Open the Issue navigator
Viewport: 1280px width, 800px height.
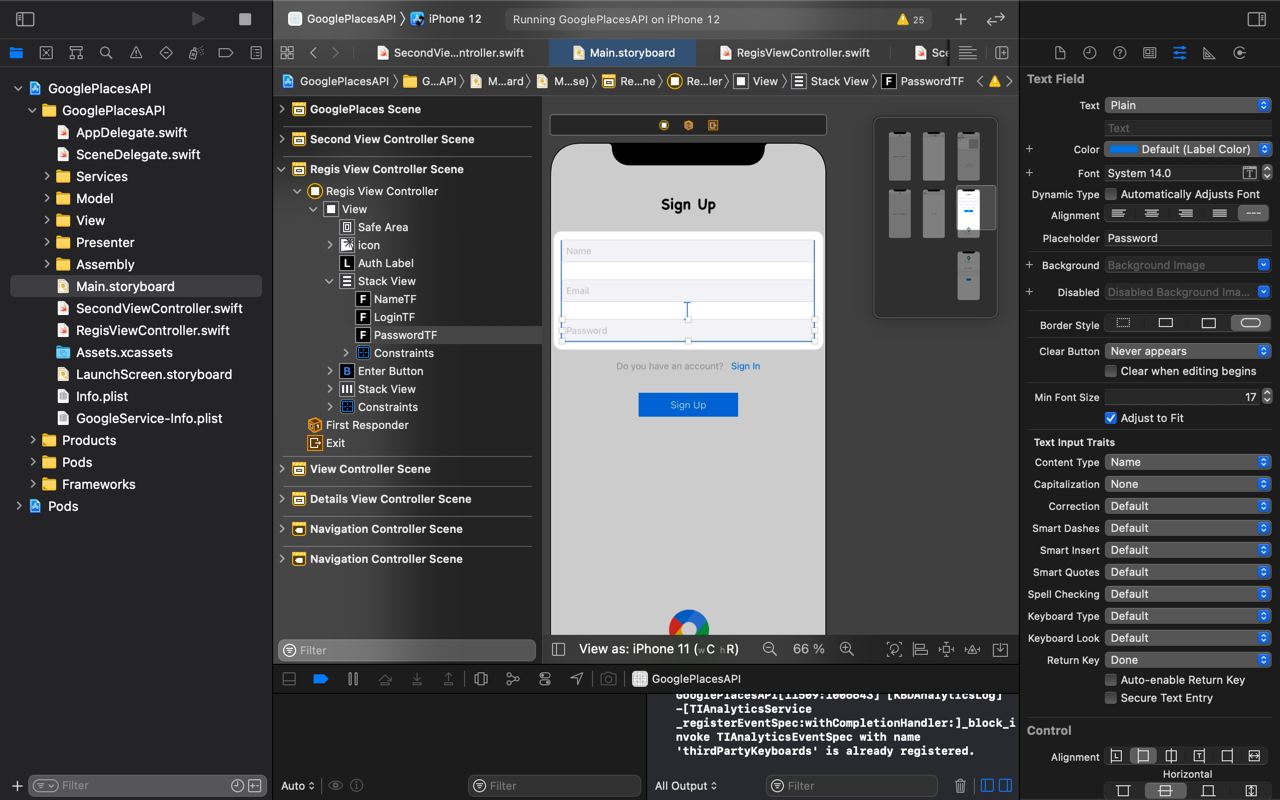click(x=136, y=52)
